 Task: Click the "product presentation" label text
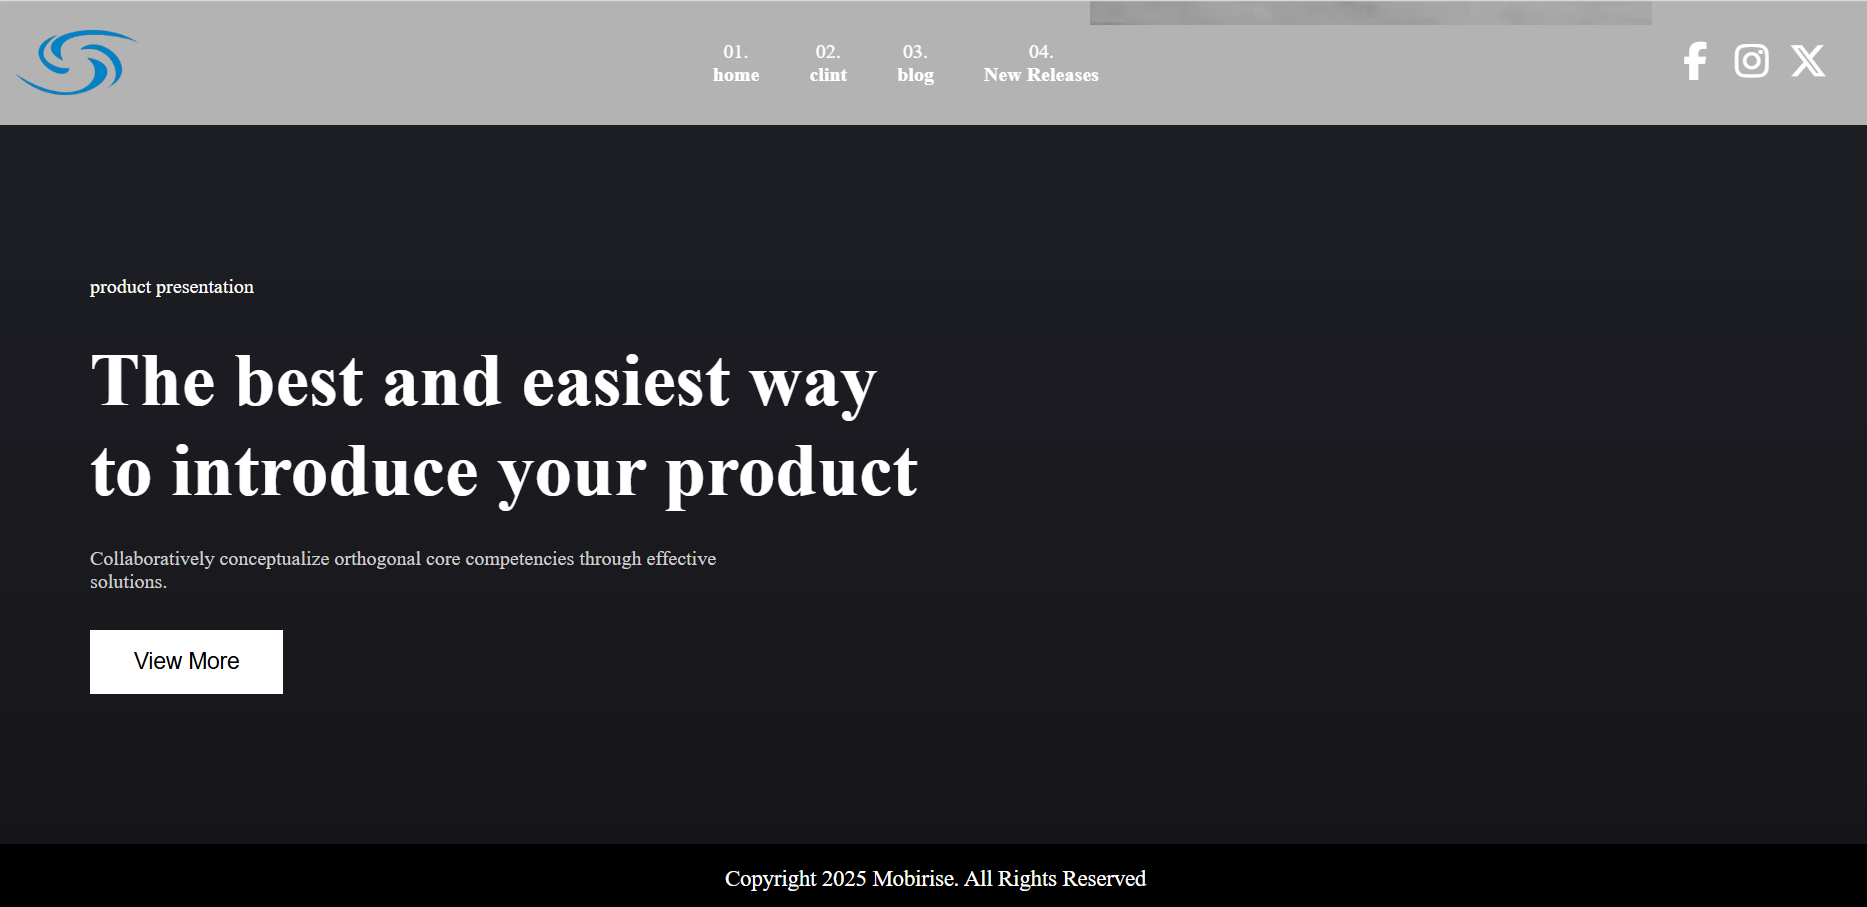point(172,287)
